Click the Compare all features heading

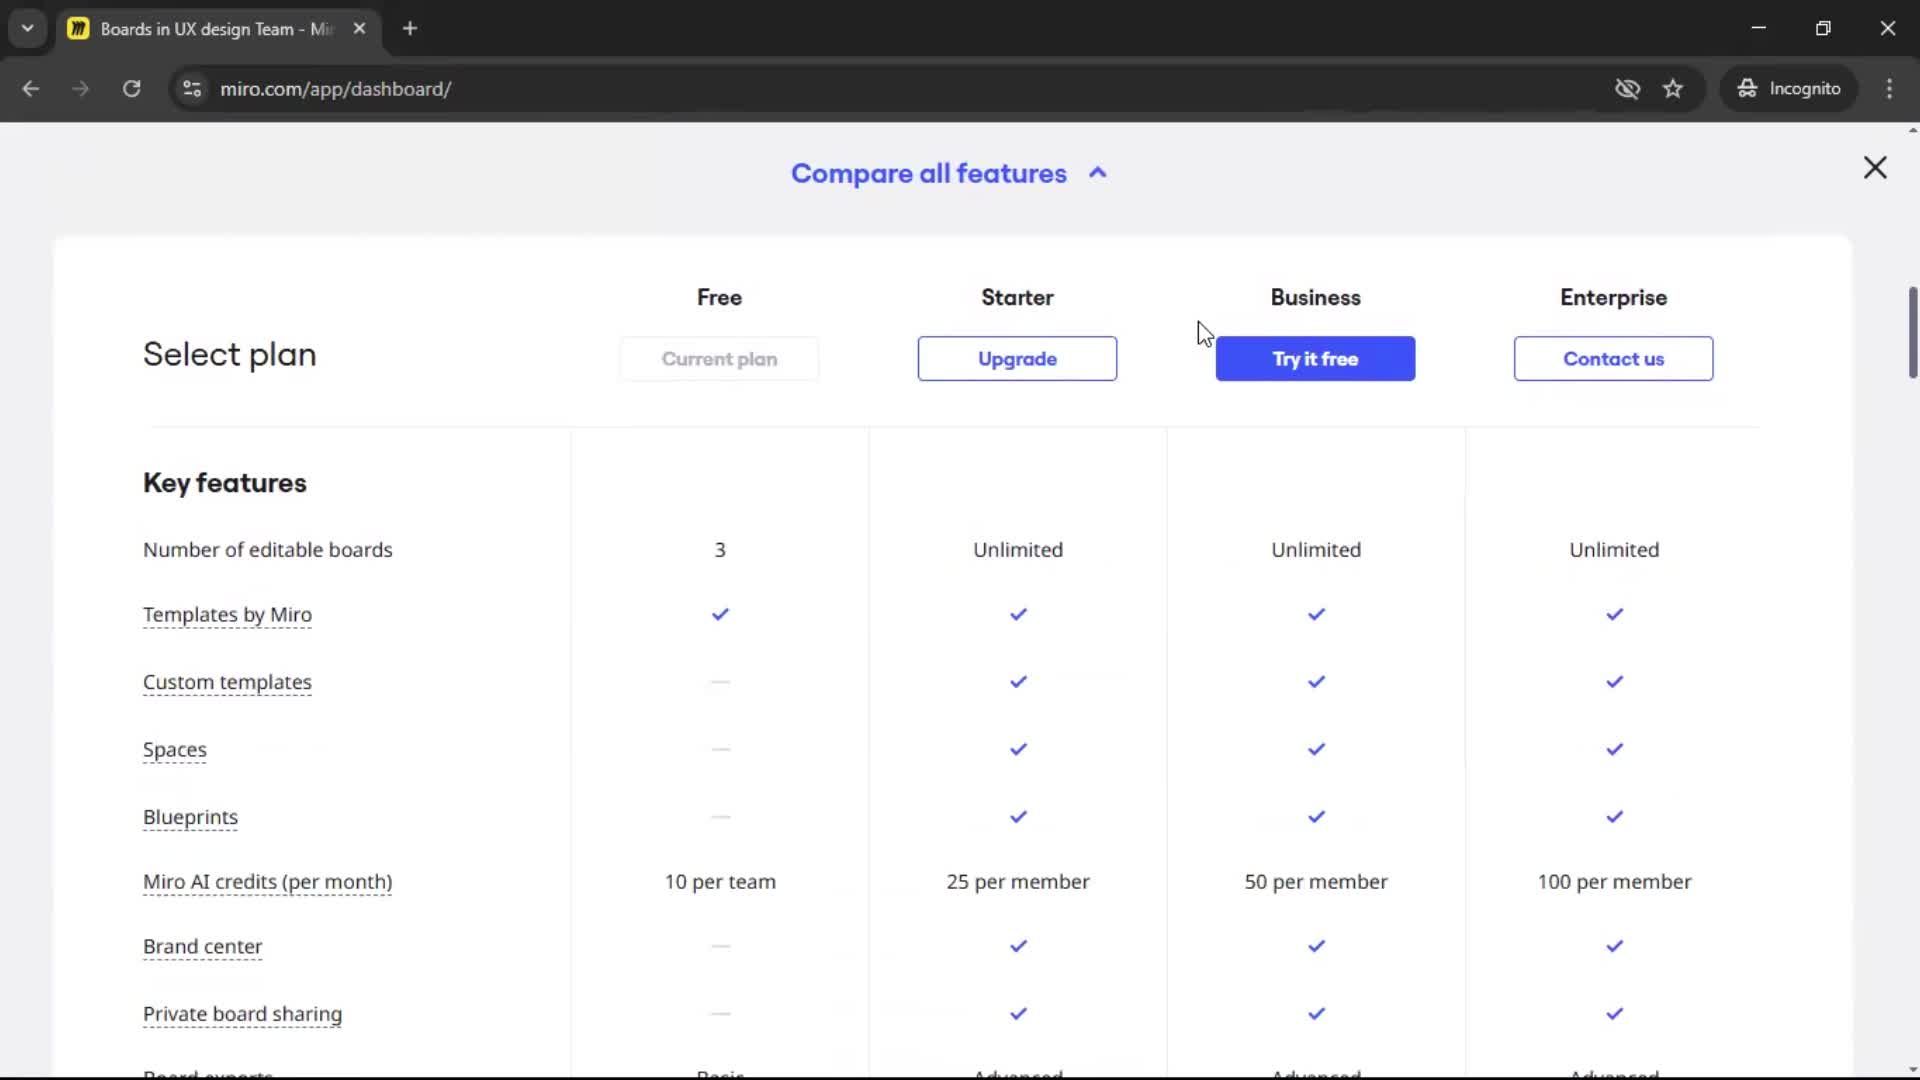[929, 173]
